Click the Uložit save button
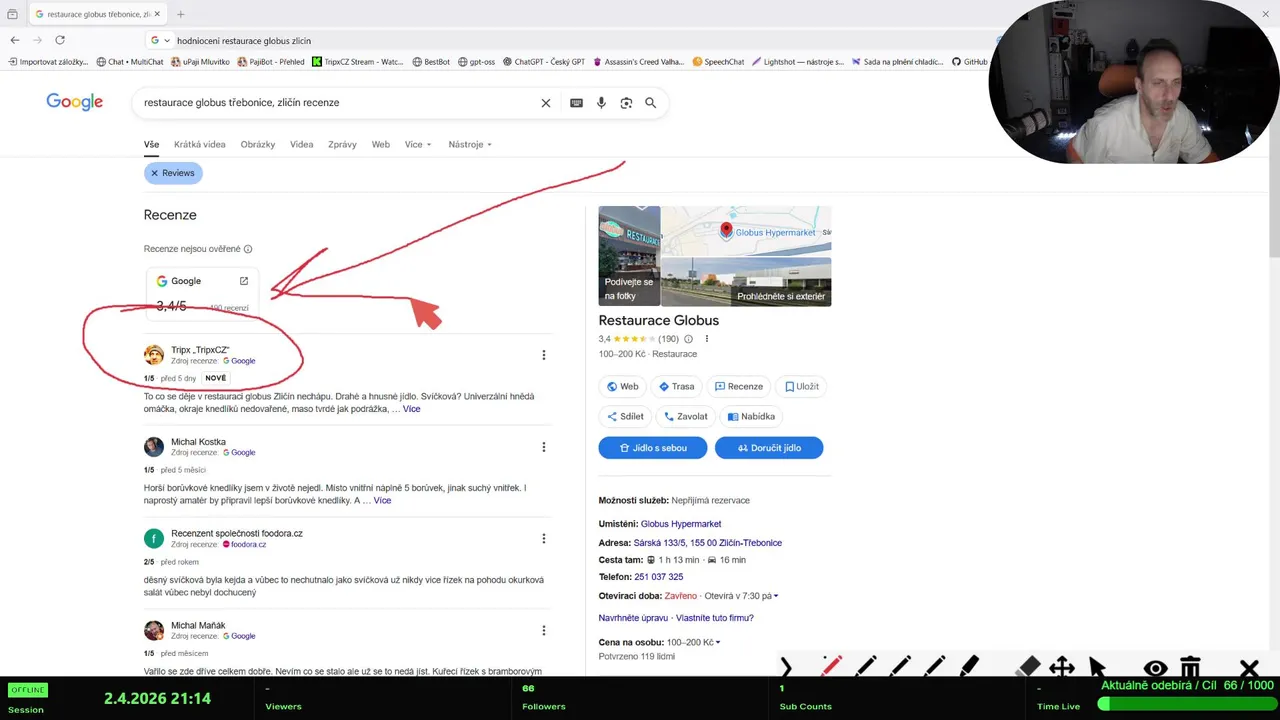The image size is (1280, 720). click(802, 386)
